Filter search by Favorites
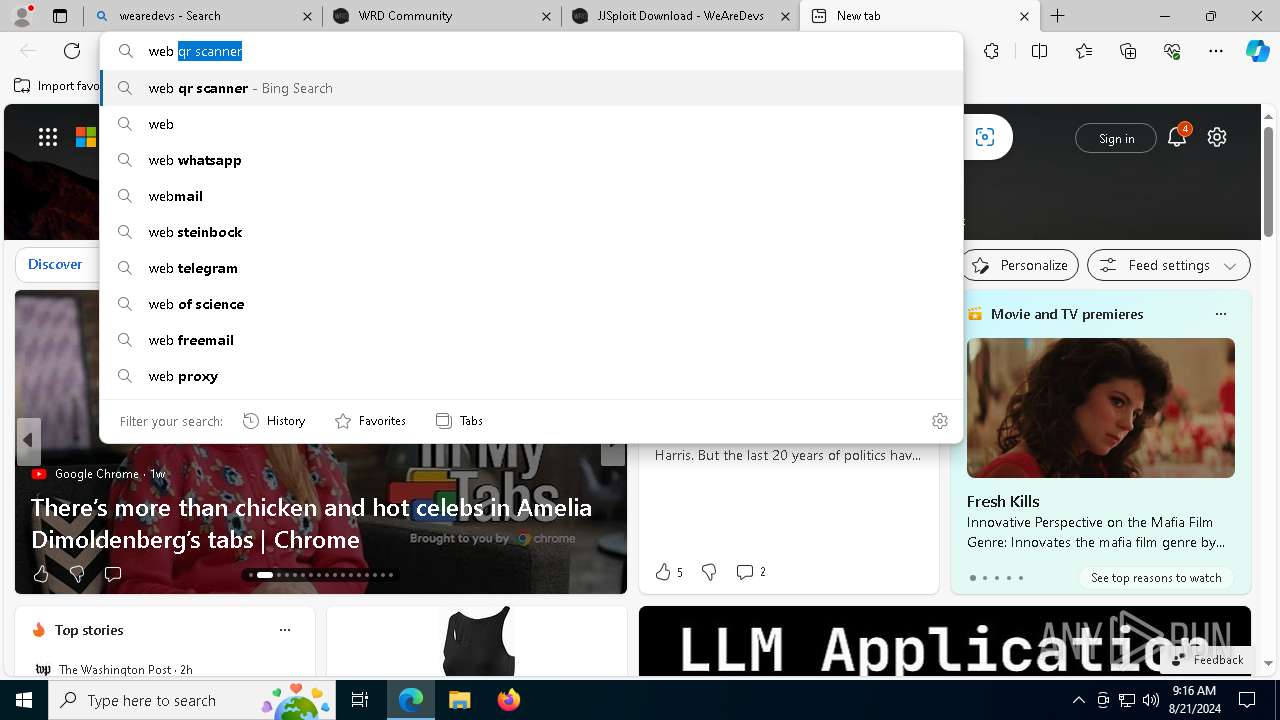This screenshot has width=1280, height=720. (370, 421)
